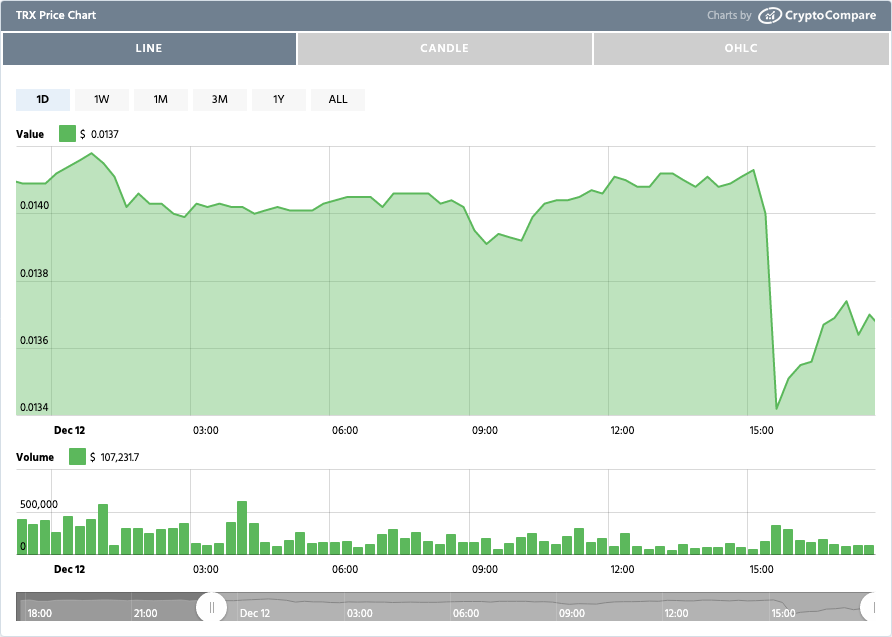Switch to the LINE chart tab
Image resolution: width=892 pixels, height=637 pixels.
[149, 48]
